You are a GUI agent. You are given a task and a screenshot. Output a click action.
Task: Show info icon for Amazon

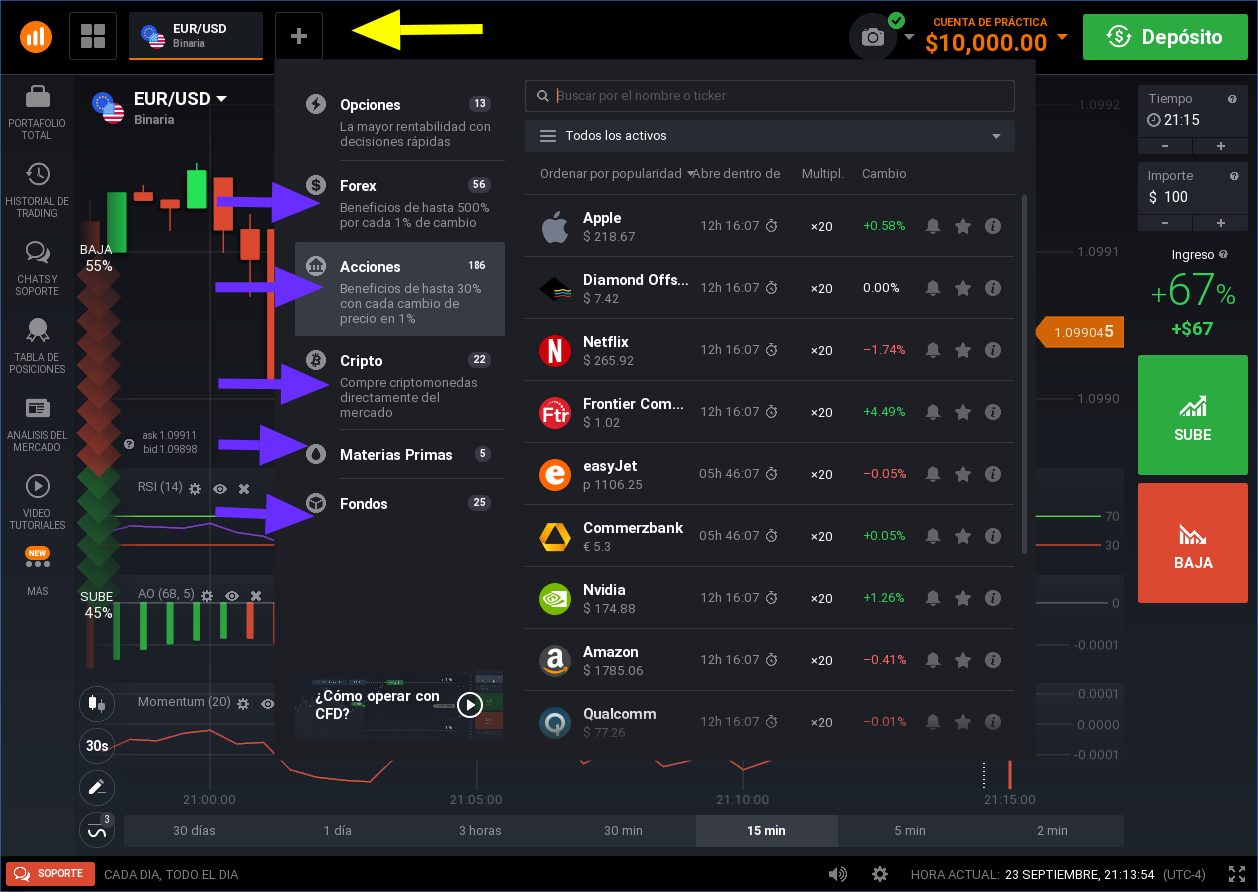pos(993,660)
